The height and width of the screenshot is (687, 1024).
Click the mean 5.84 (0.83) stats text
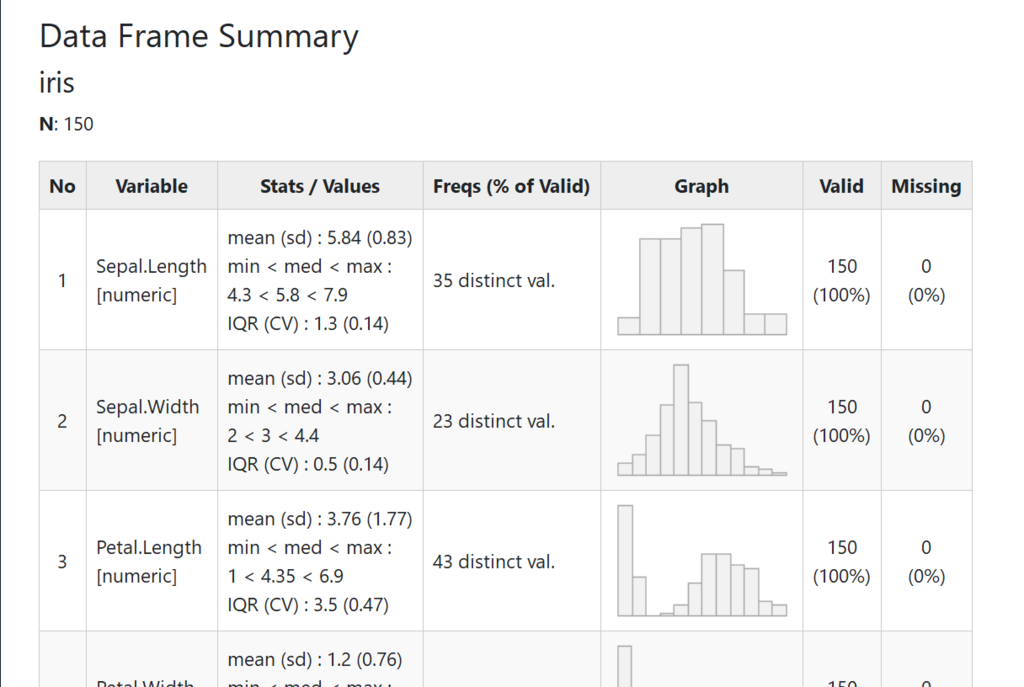pos(320,238)
